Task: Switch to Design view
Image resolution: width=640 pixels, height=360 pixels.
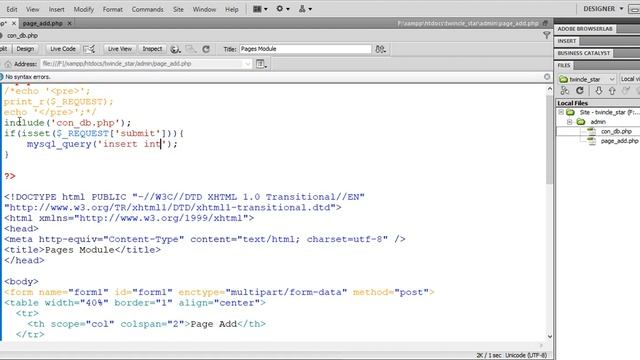Action: 25,49
